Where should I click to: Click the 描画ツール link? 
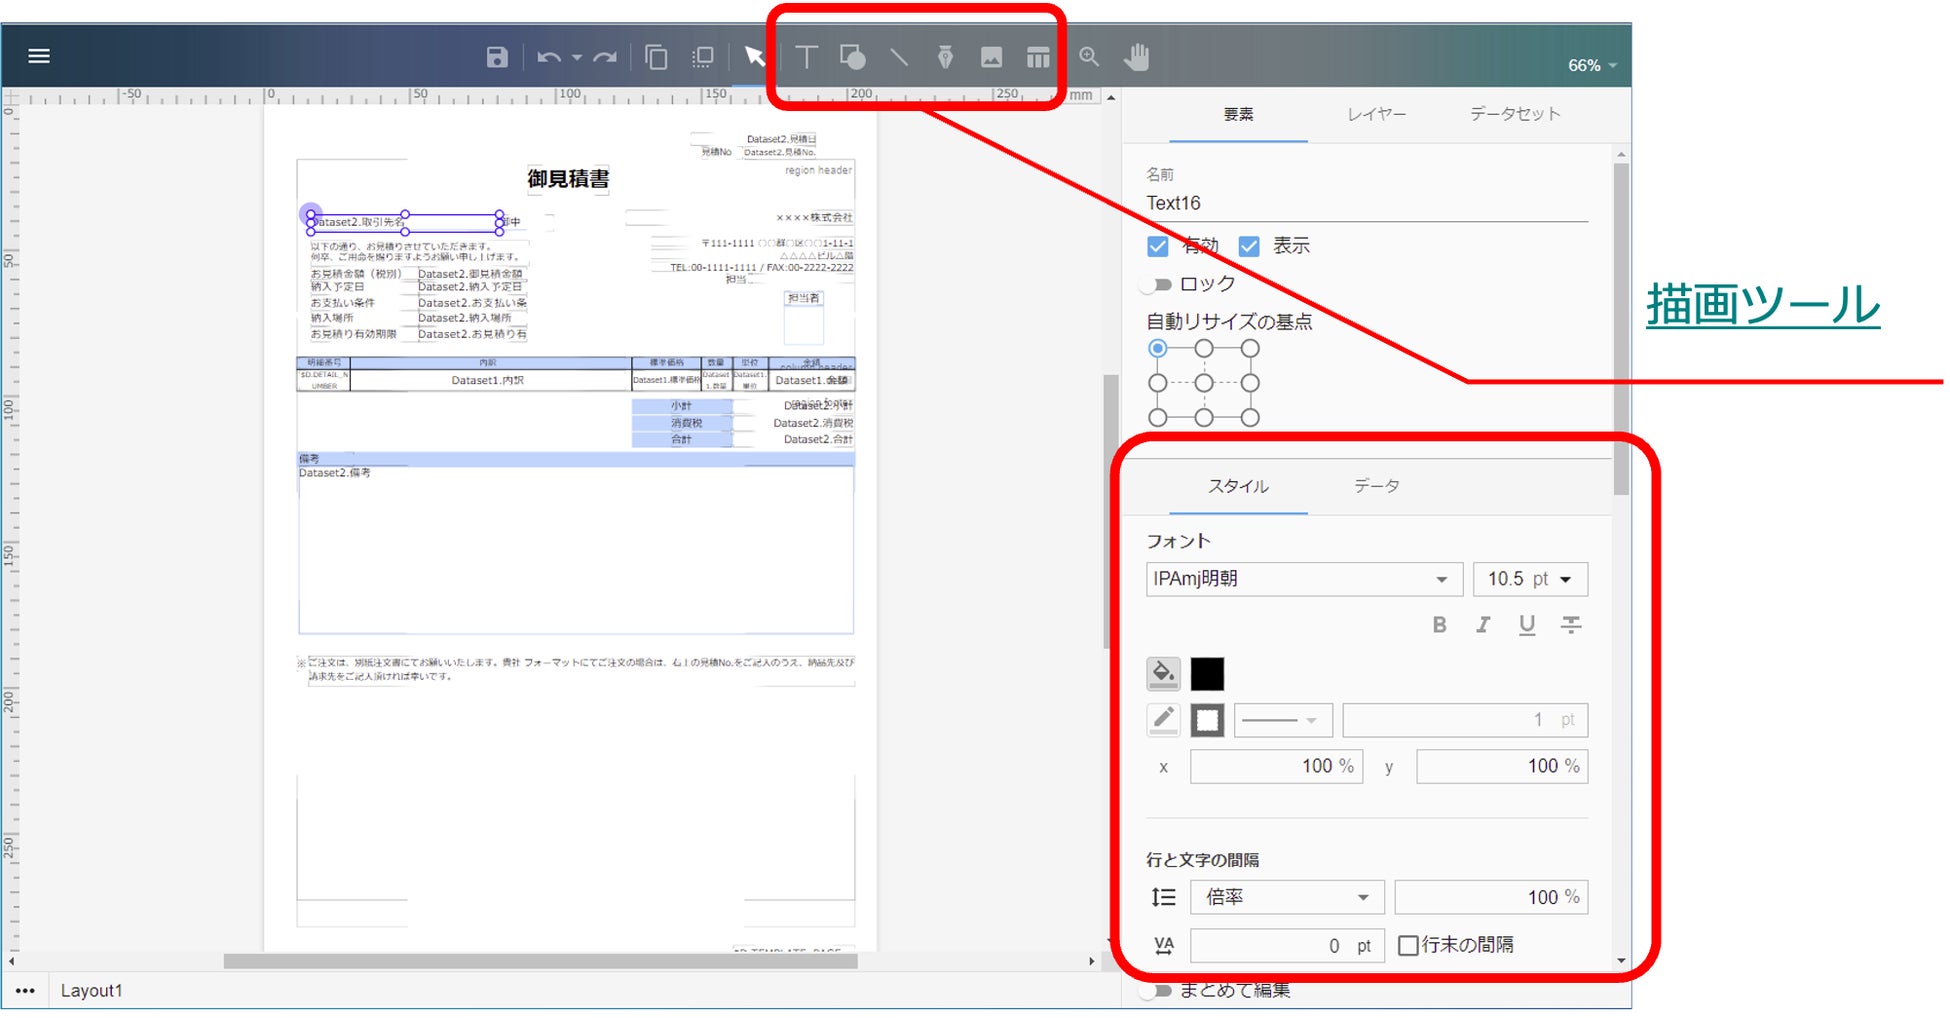click(1763, 305)
